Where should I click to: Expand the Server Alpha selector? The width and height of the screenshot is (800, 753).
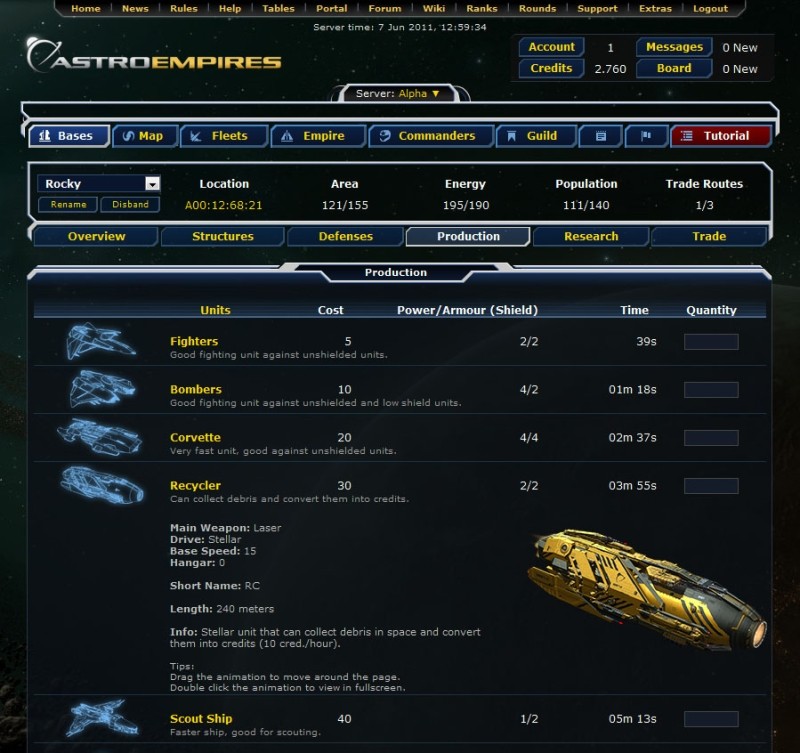point(397,94)
